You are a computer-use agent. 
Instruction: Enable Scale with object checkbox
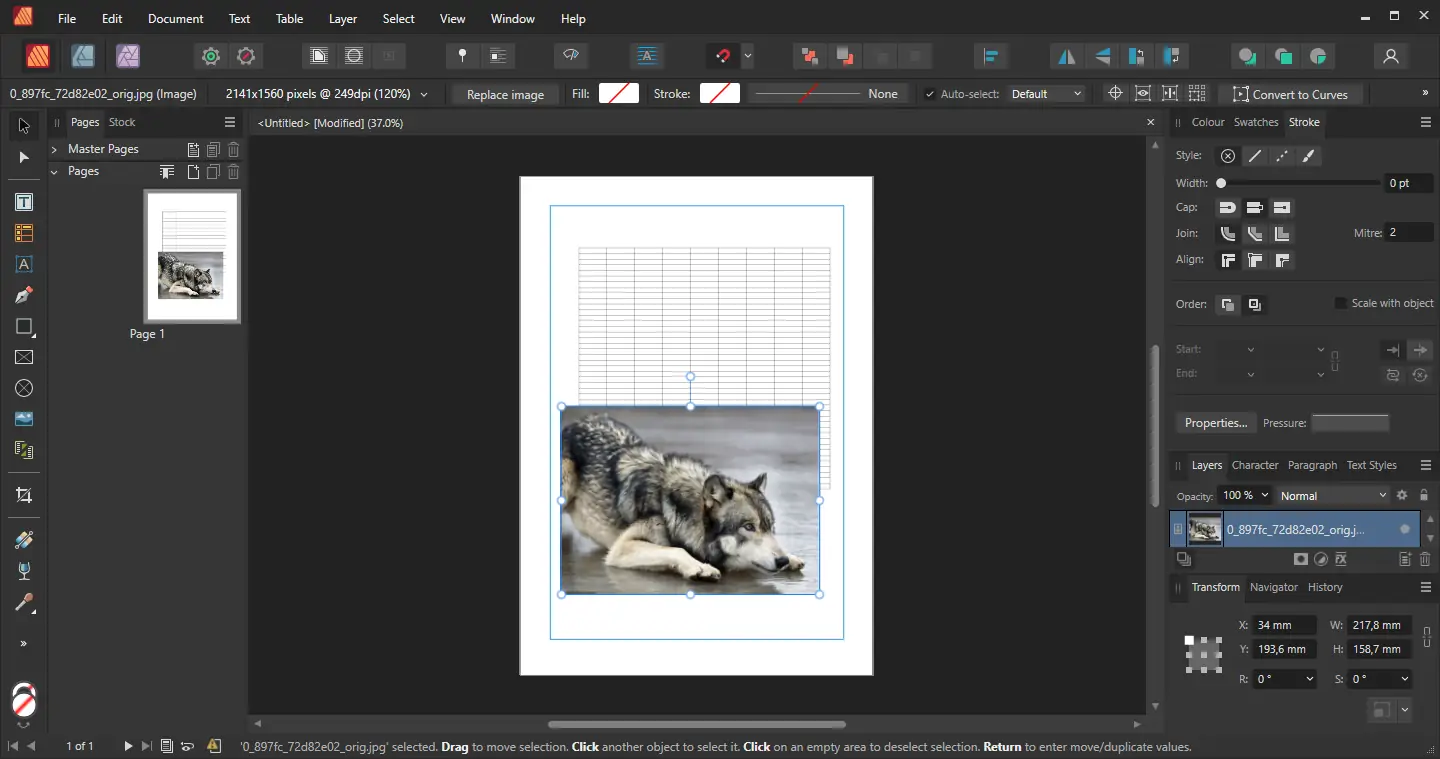[x=1340, y=303]
